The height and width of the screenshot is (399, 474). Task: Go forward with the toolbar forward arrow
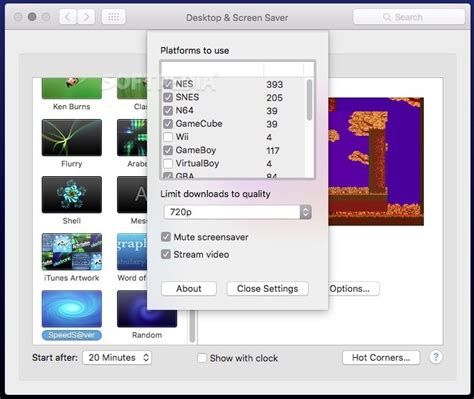pos(86,17)
